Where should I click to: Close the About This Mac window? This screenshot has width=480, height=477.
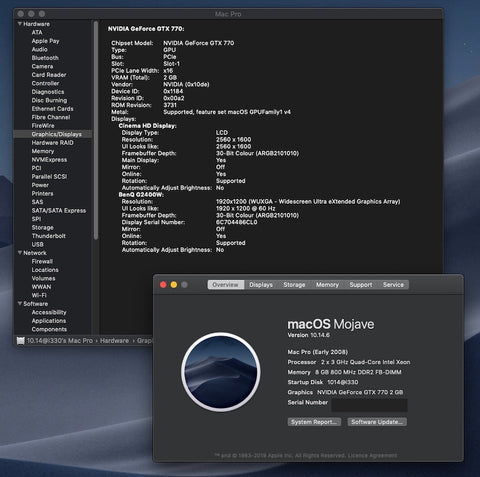tap(163, 285)
